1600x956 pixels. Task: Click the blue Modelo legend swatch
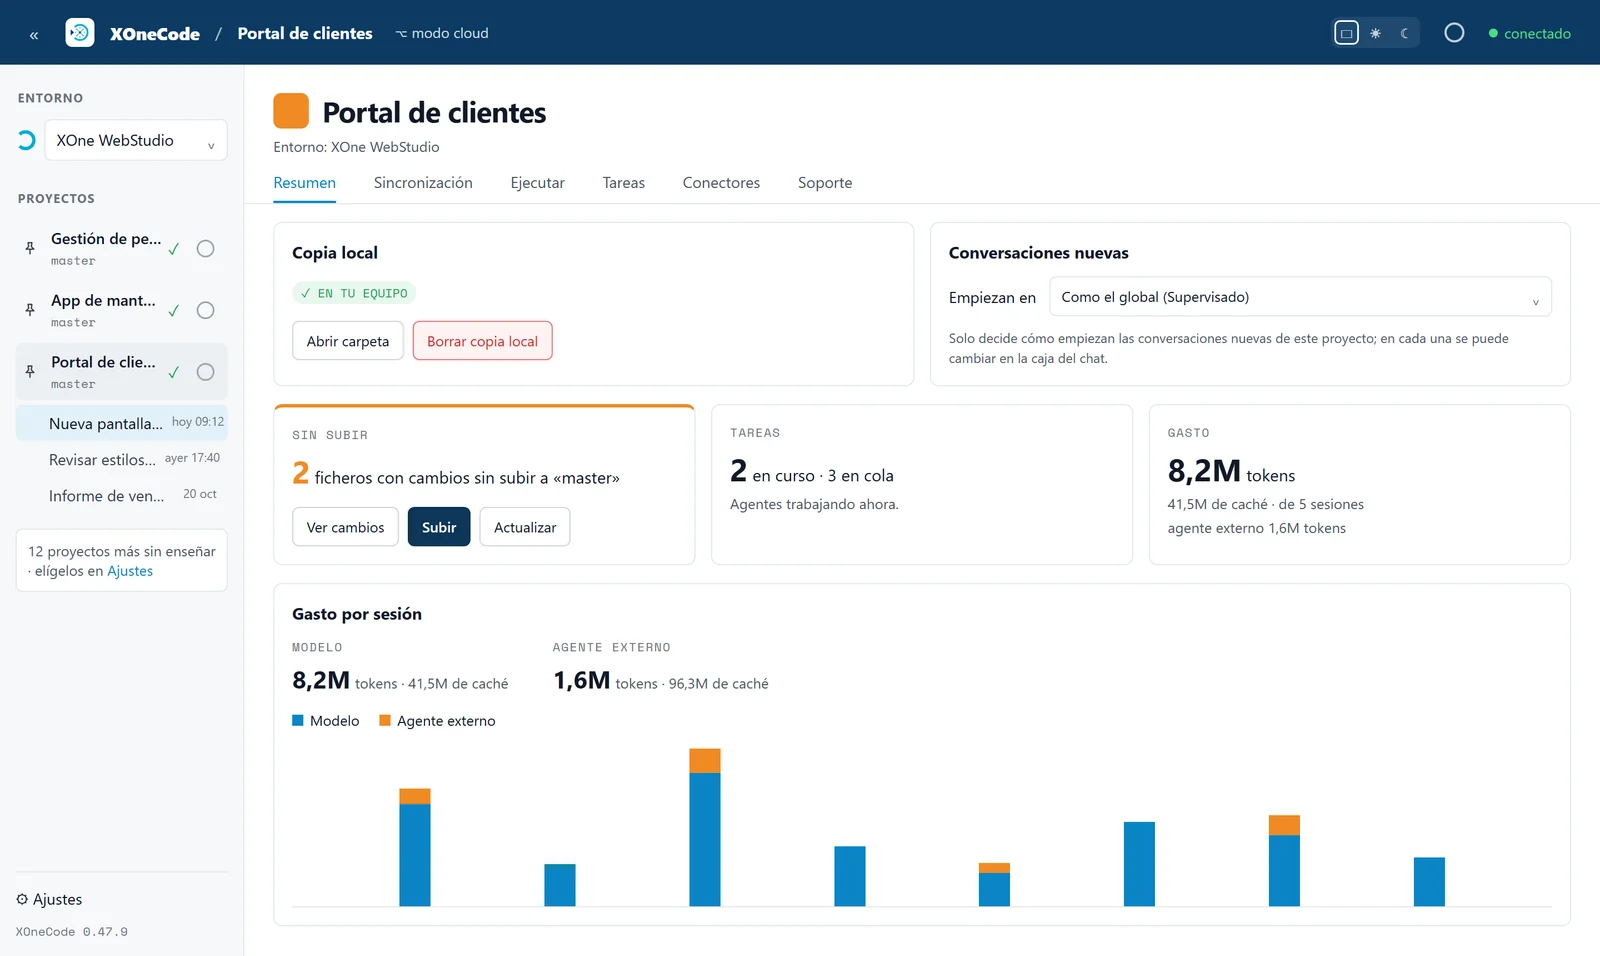(x=297, y=720)
